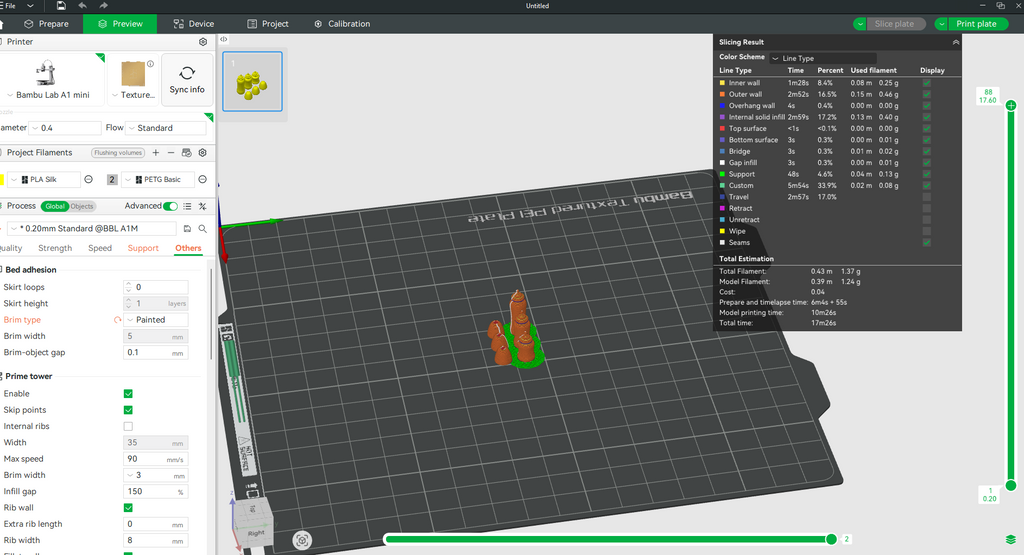The width and height of the screenshot is (1024, 555).
Task: Open printer settings gear icon
Action: 203,42
